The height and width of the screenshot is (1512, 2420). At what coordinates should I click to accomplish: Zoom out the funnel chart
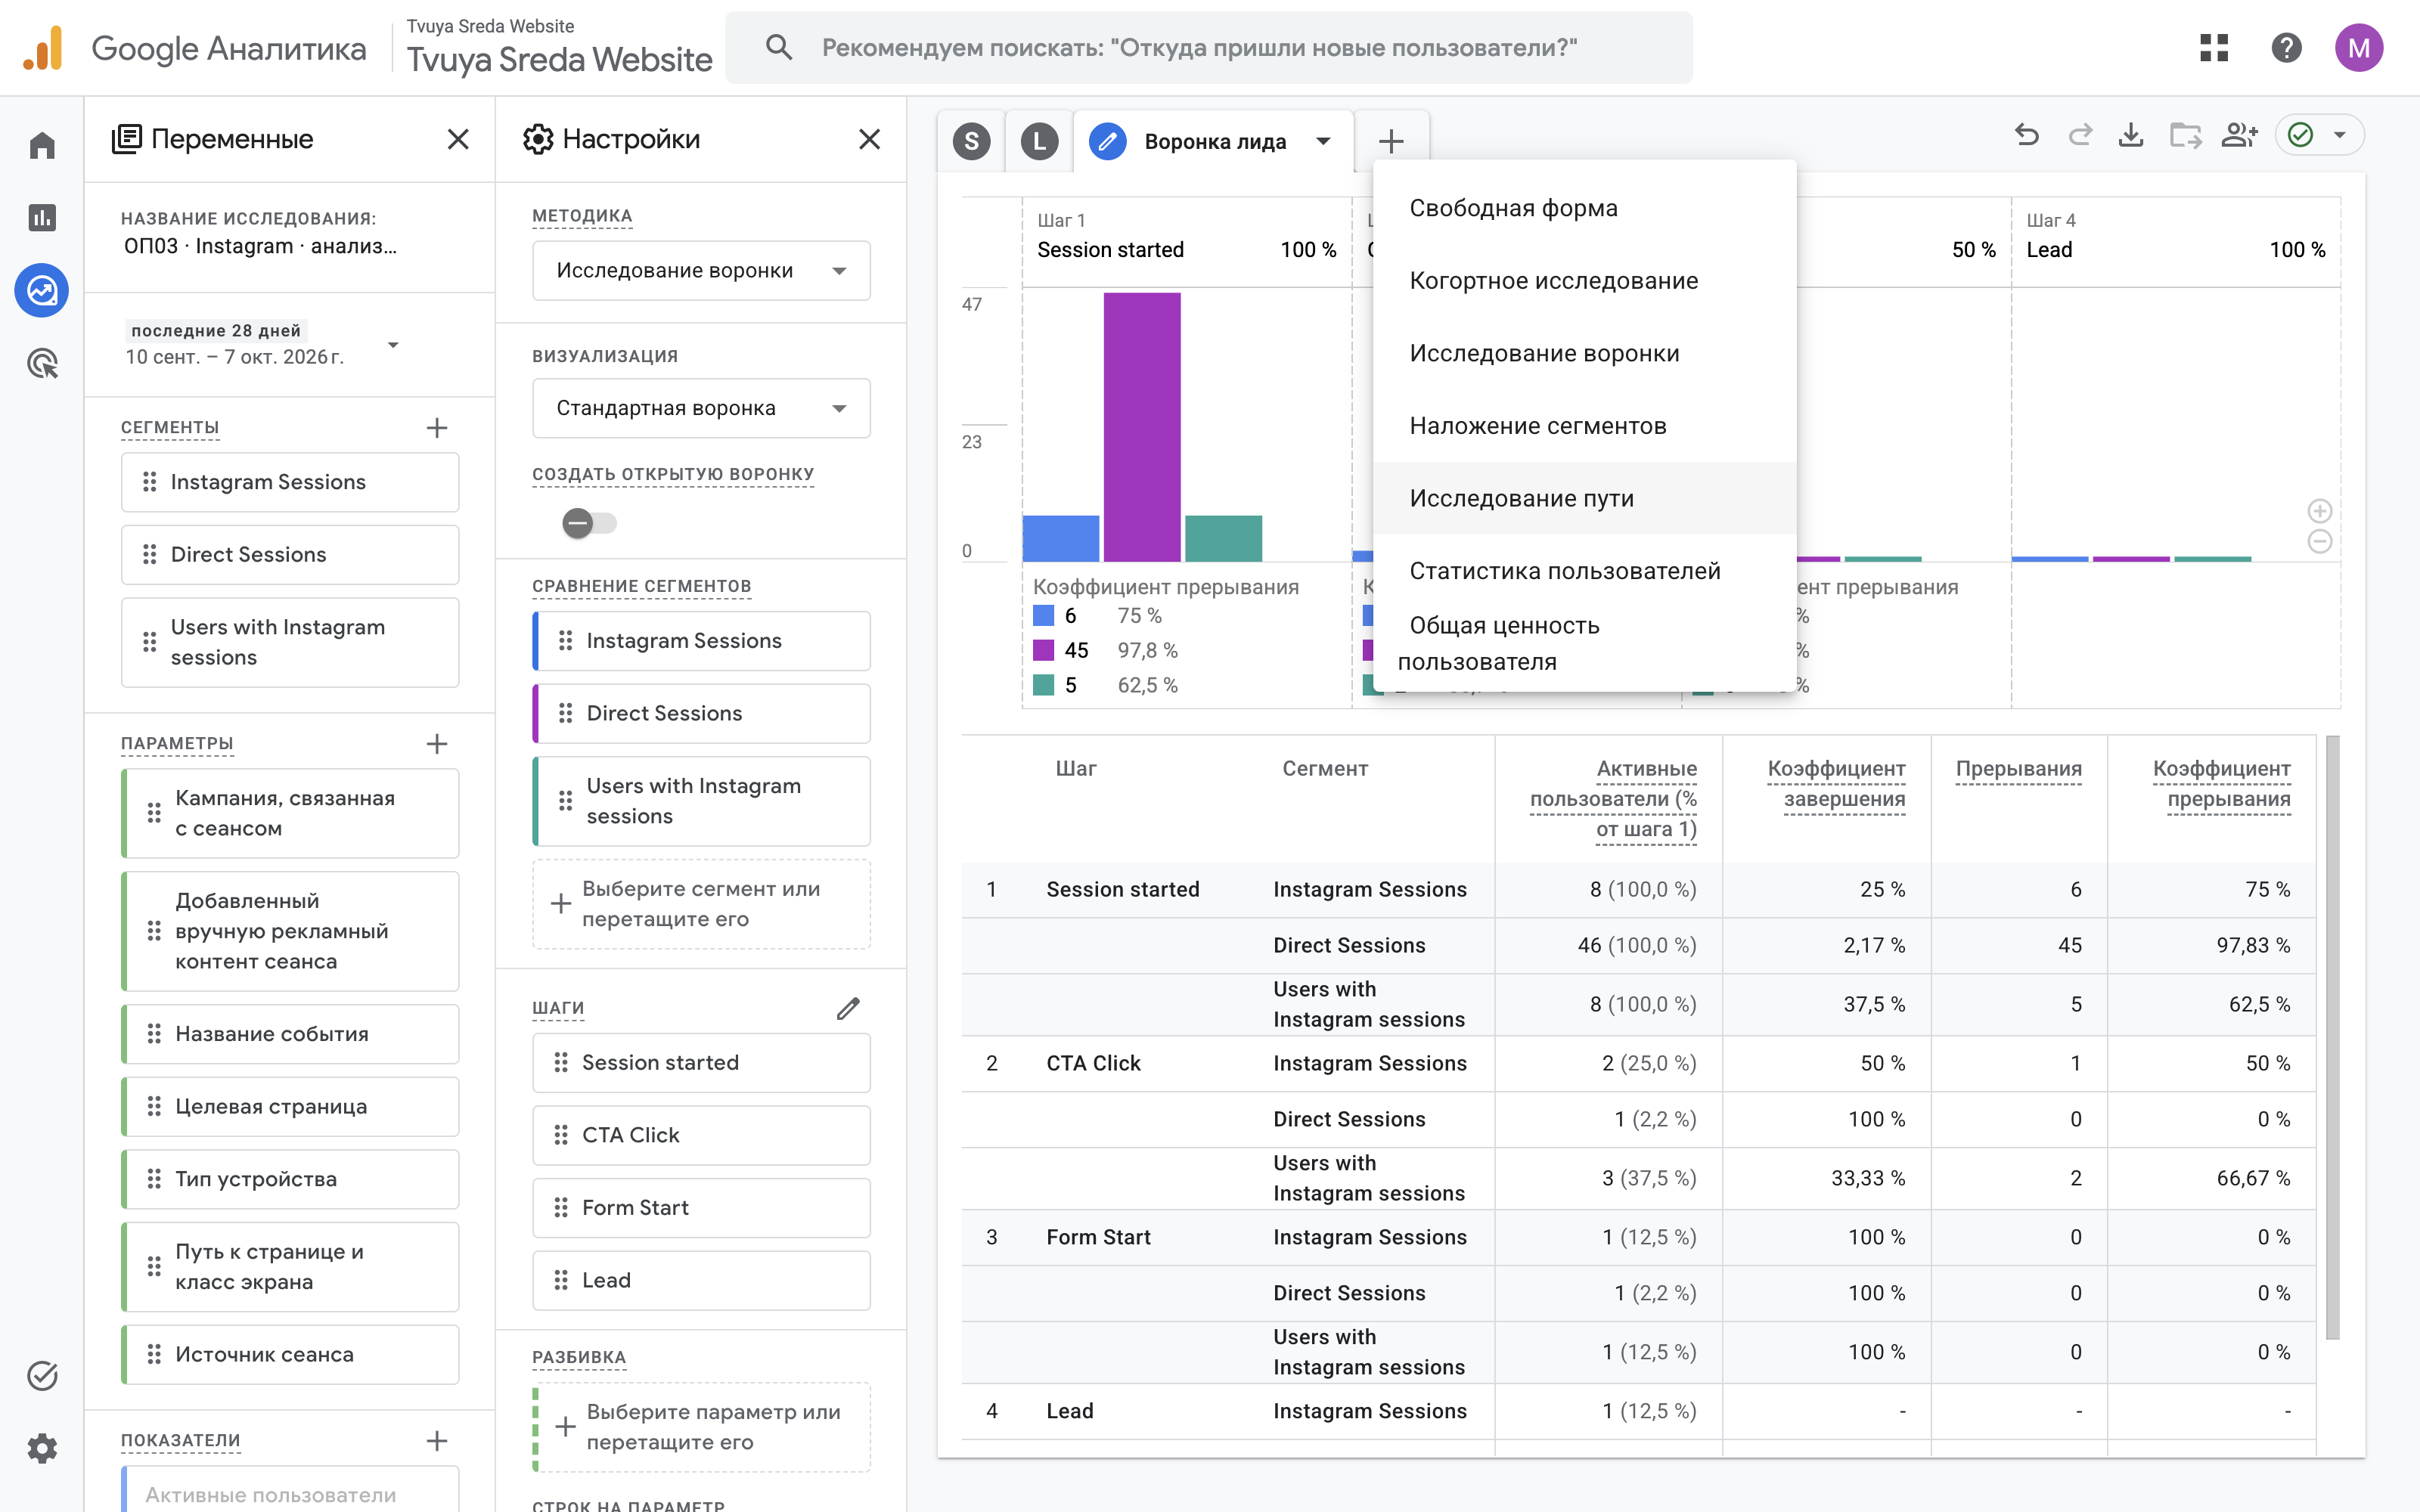(x=2320, y=542)
